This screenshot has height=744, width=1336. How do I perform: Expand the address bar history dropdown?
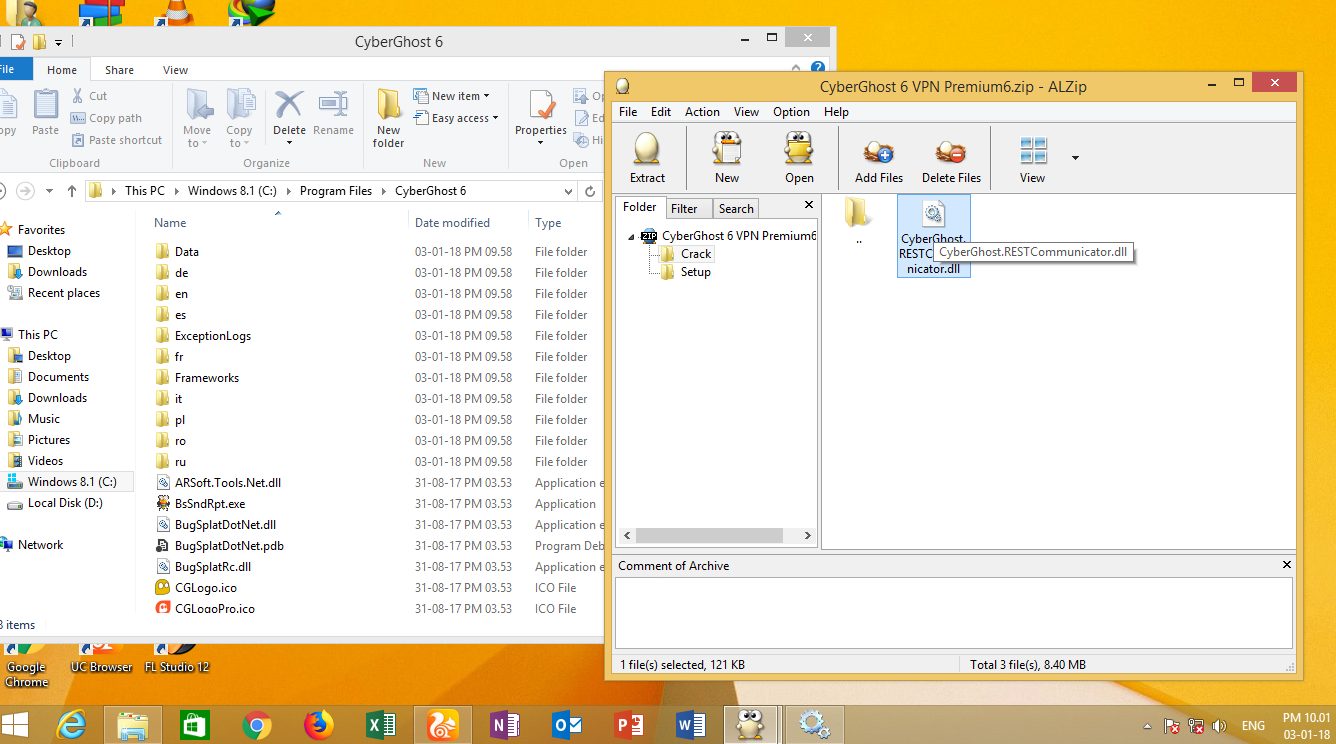pos(568,191)
